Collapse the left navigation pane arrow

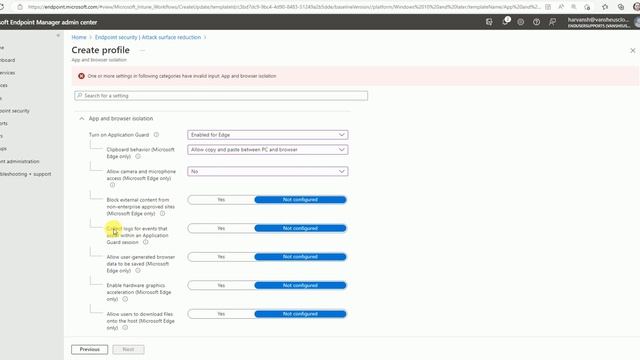click(x=58, y=36)
